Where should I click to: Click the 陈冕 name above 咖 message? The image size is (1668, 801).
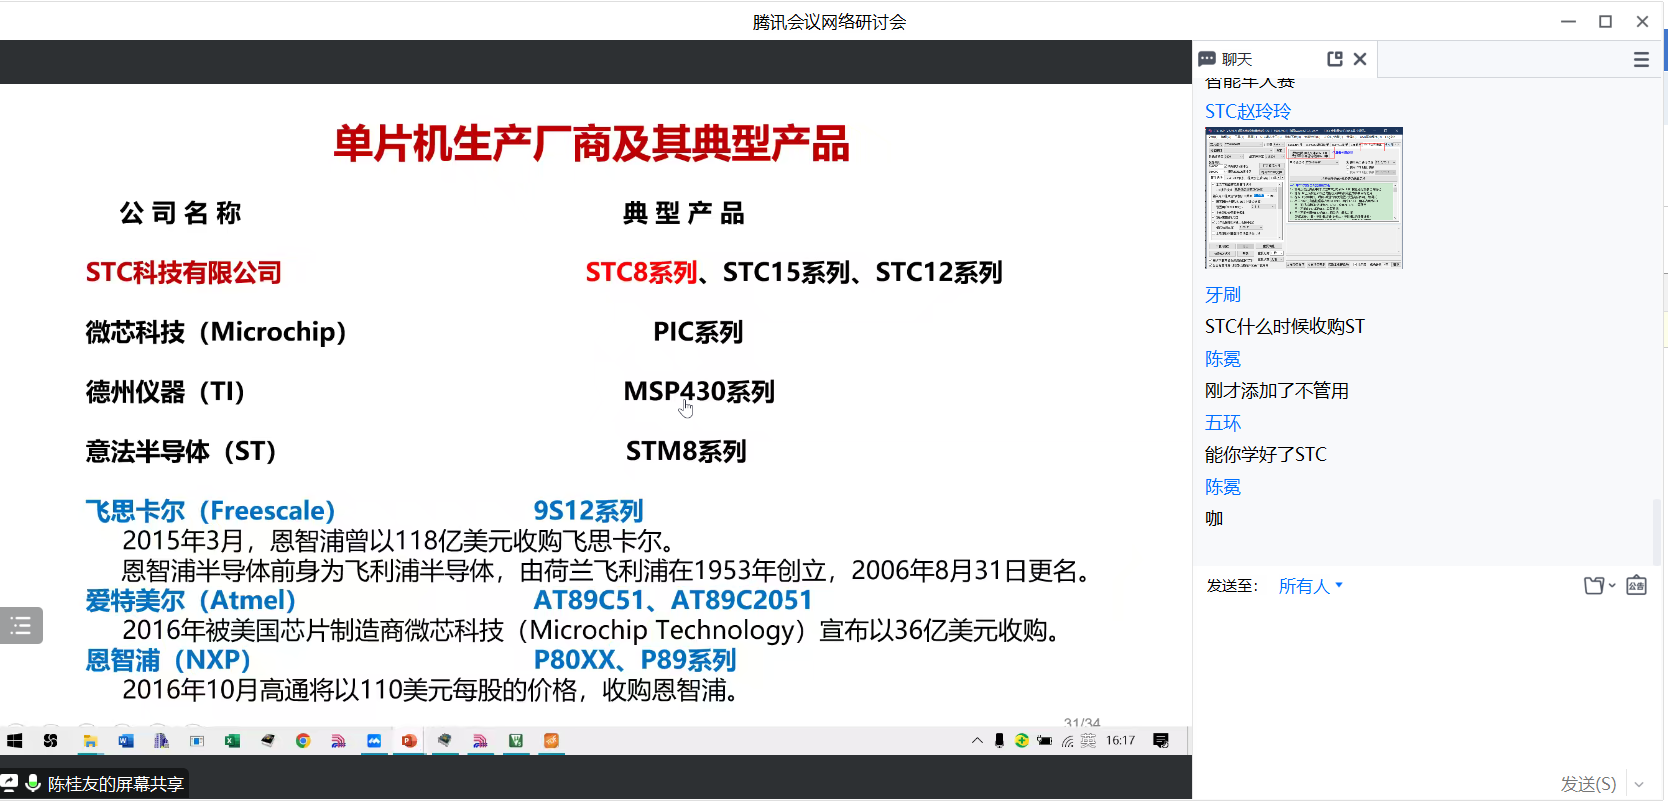coord(1223,487)
